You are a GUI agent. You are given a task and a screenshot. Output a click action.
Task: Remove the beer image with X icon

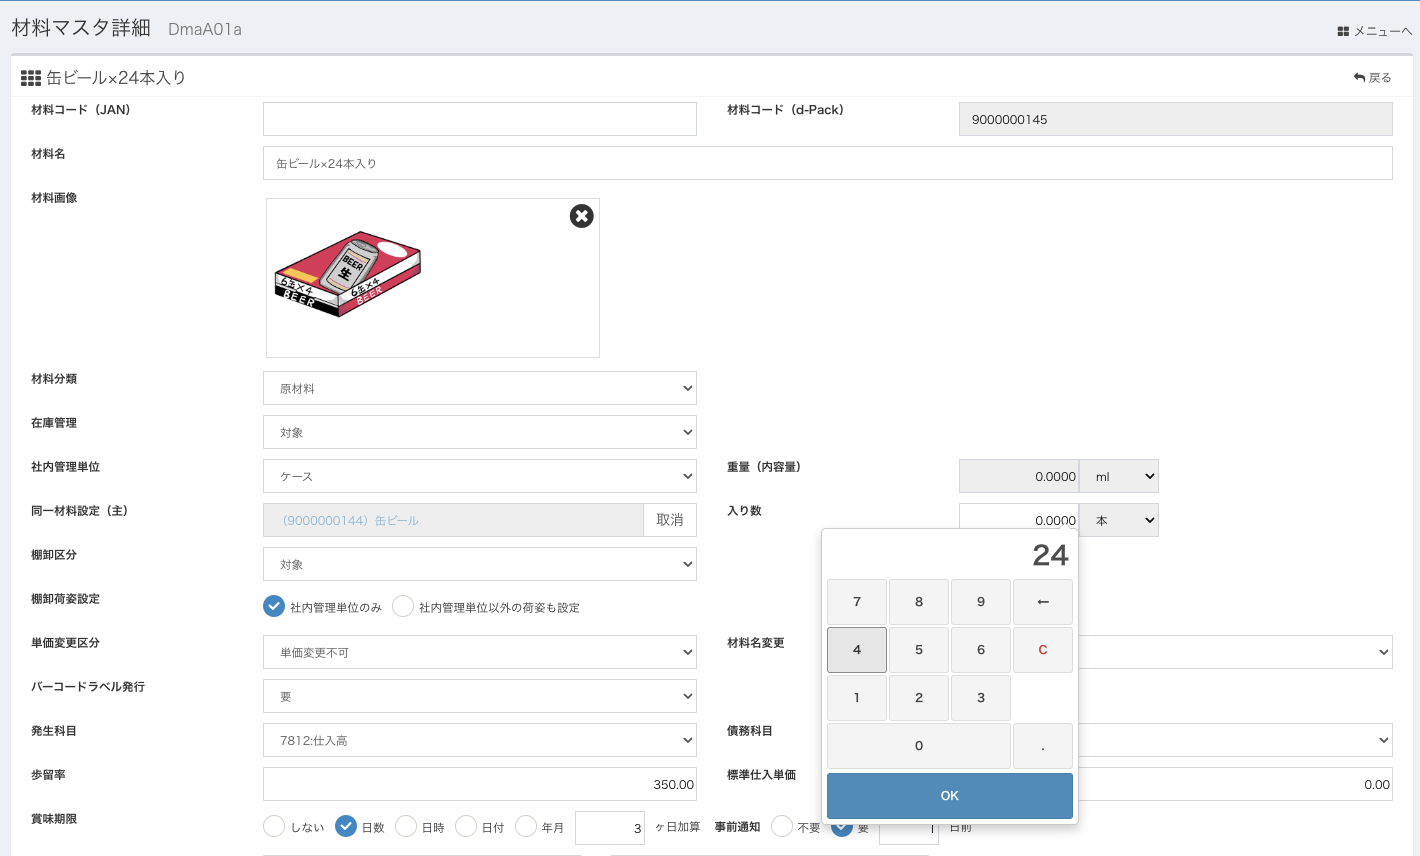pos(581,216)
